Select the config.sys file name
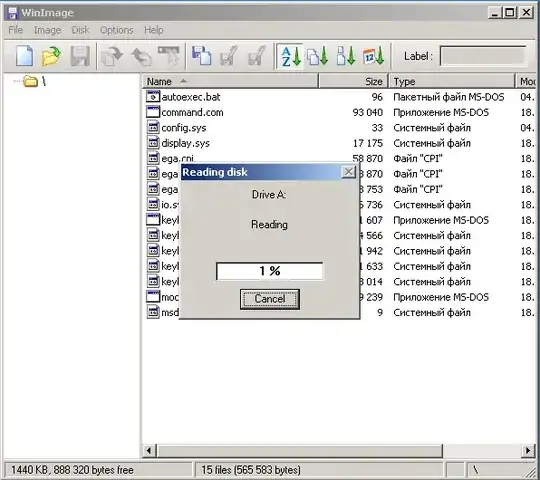The width and height of the screenshot is (540, 480). click(184, 128)
